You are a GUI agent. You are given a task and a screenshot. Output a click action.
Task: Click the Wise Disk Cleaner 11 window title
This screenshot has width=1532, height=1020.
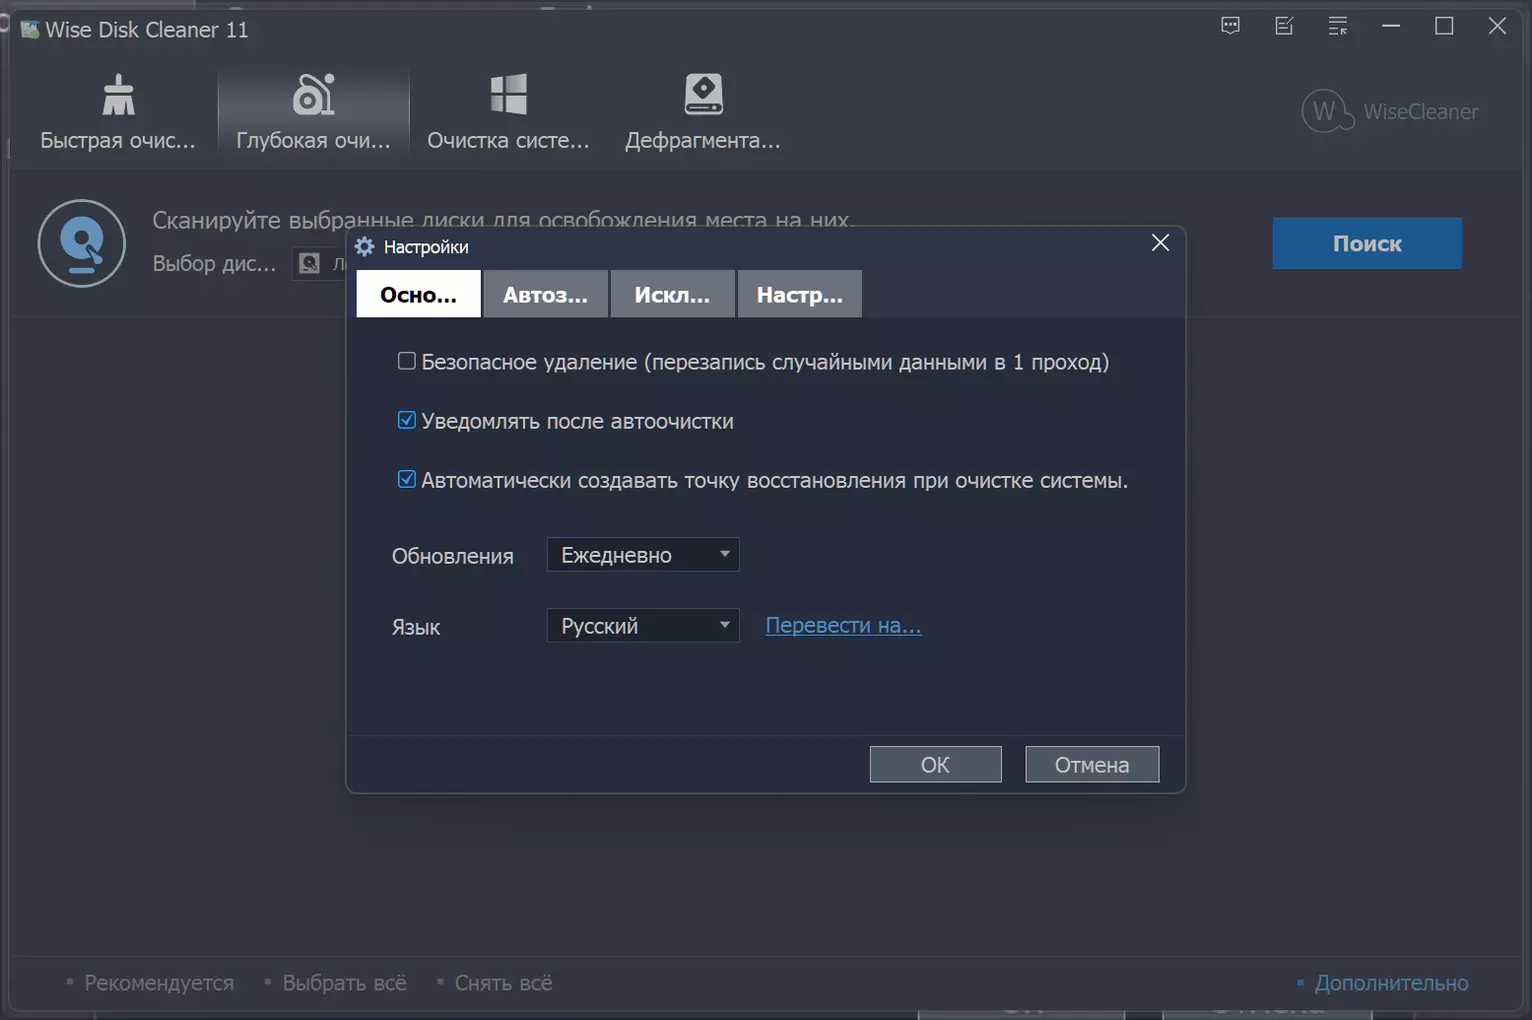[146, 30]
